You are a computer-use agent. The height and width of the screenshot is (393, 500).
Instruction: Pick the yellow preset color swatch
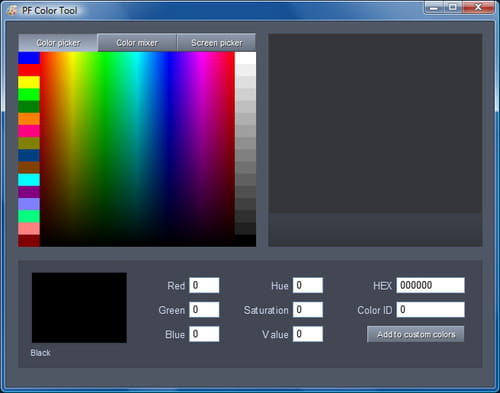[x=29, y=82]
